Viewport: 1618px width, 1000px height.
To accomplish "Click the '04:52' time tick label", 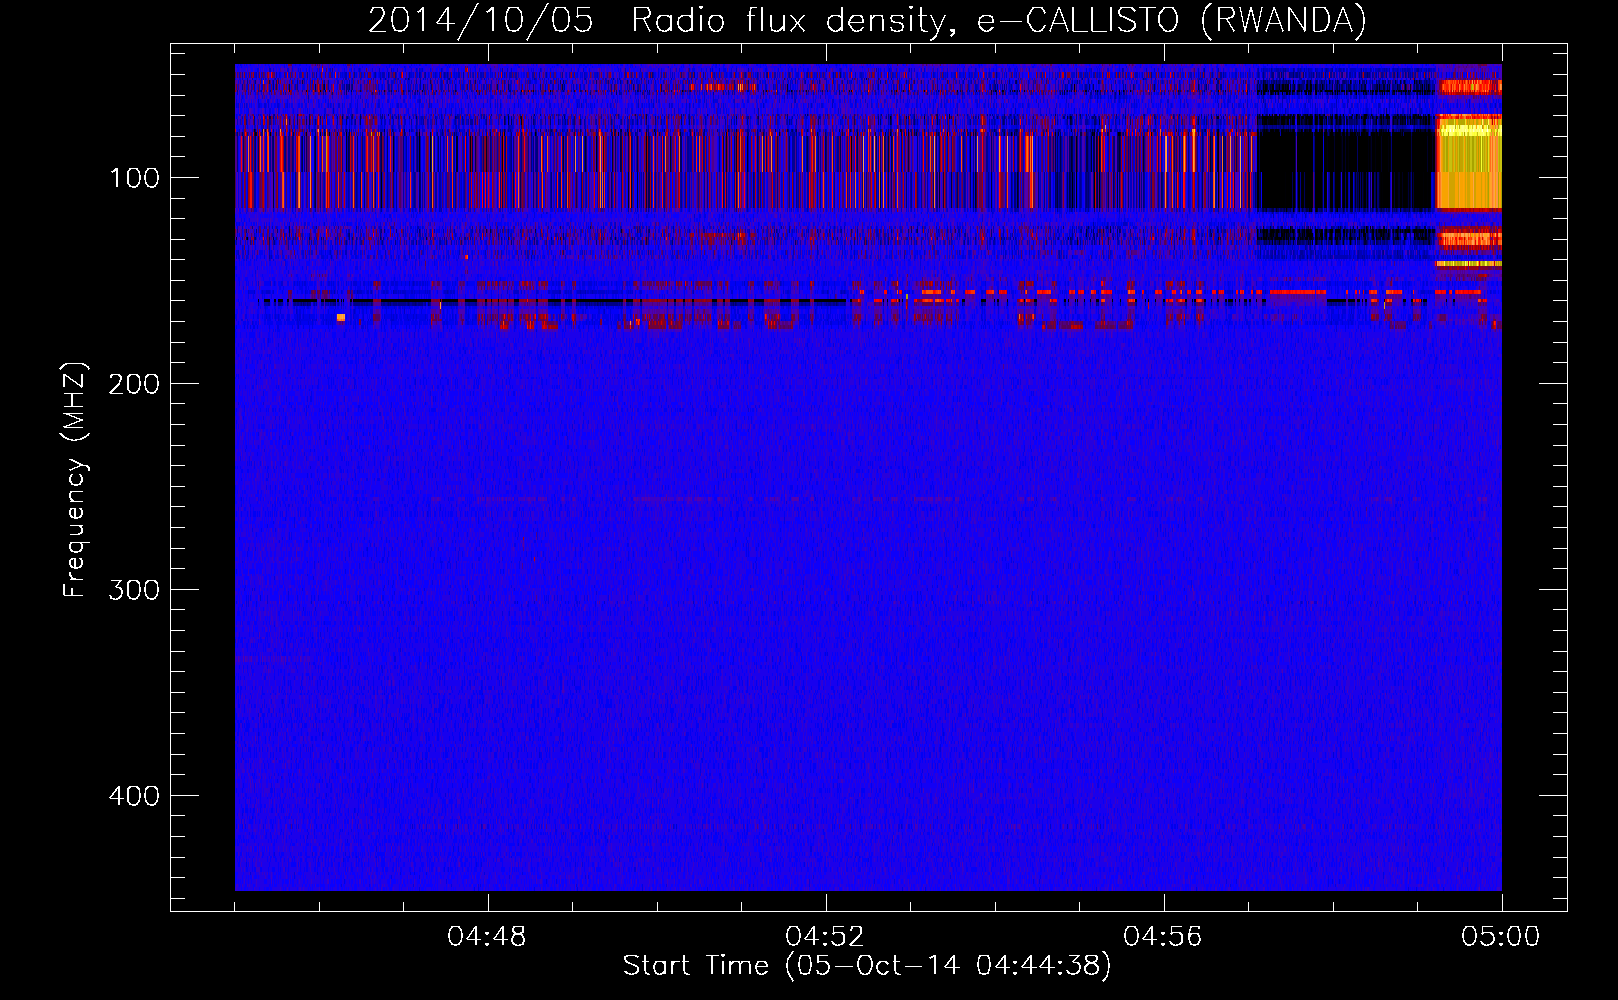I will (x=825, y=937).
